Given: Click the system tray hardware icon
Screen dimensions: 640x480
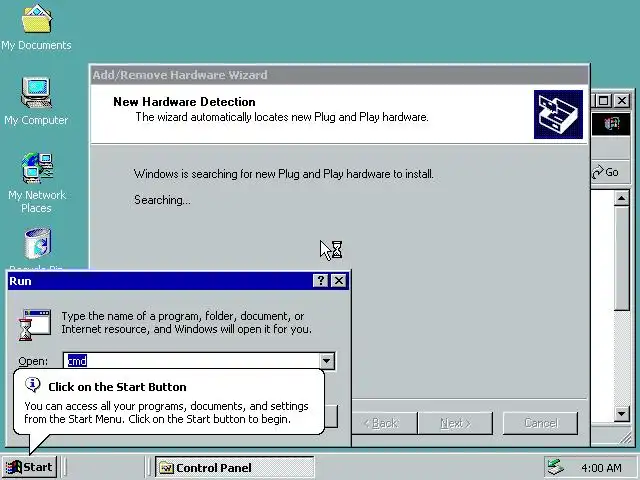Looking at the screenshot, I should 556,467.
